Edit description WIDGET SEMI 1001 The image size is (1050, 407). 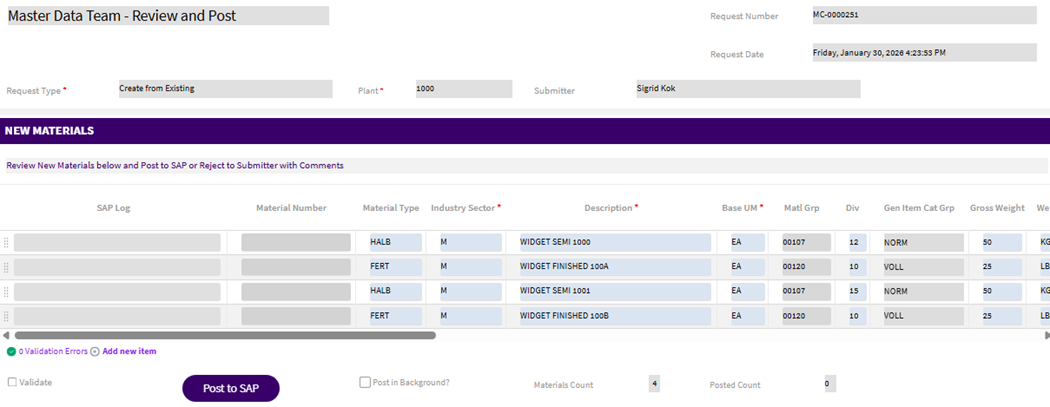pyautogui.click(x=615, y=292)
